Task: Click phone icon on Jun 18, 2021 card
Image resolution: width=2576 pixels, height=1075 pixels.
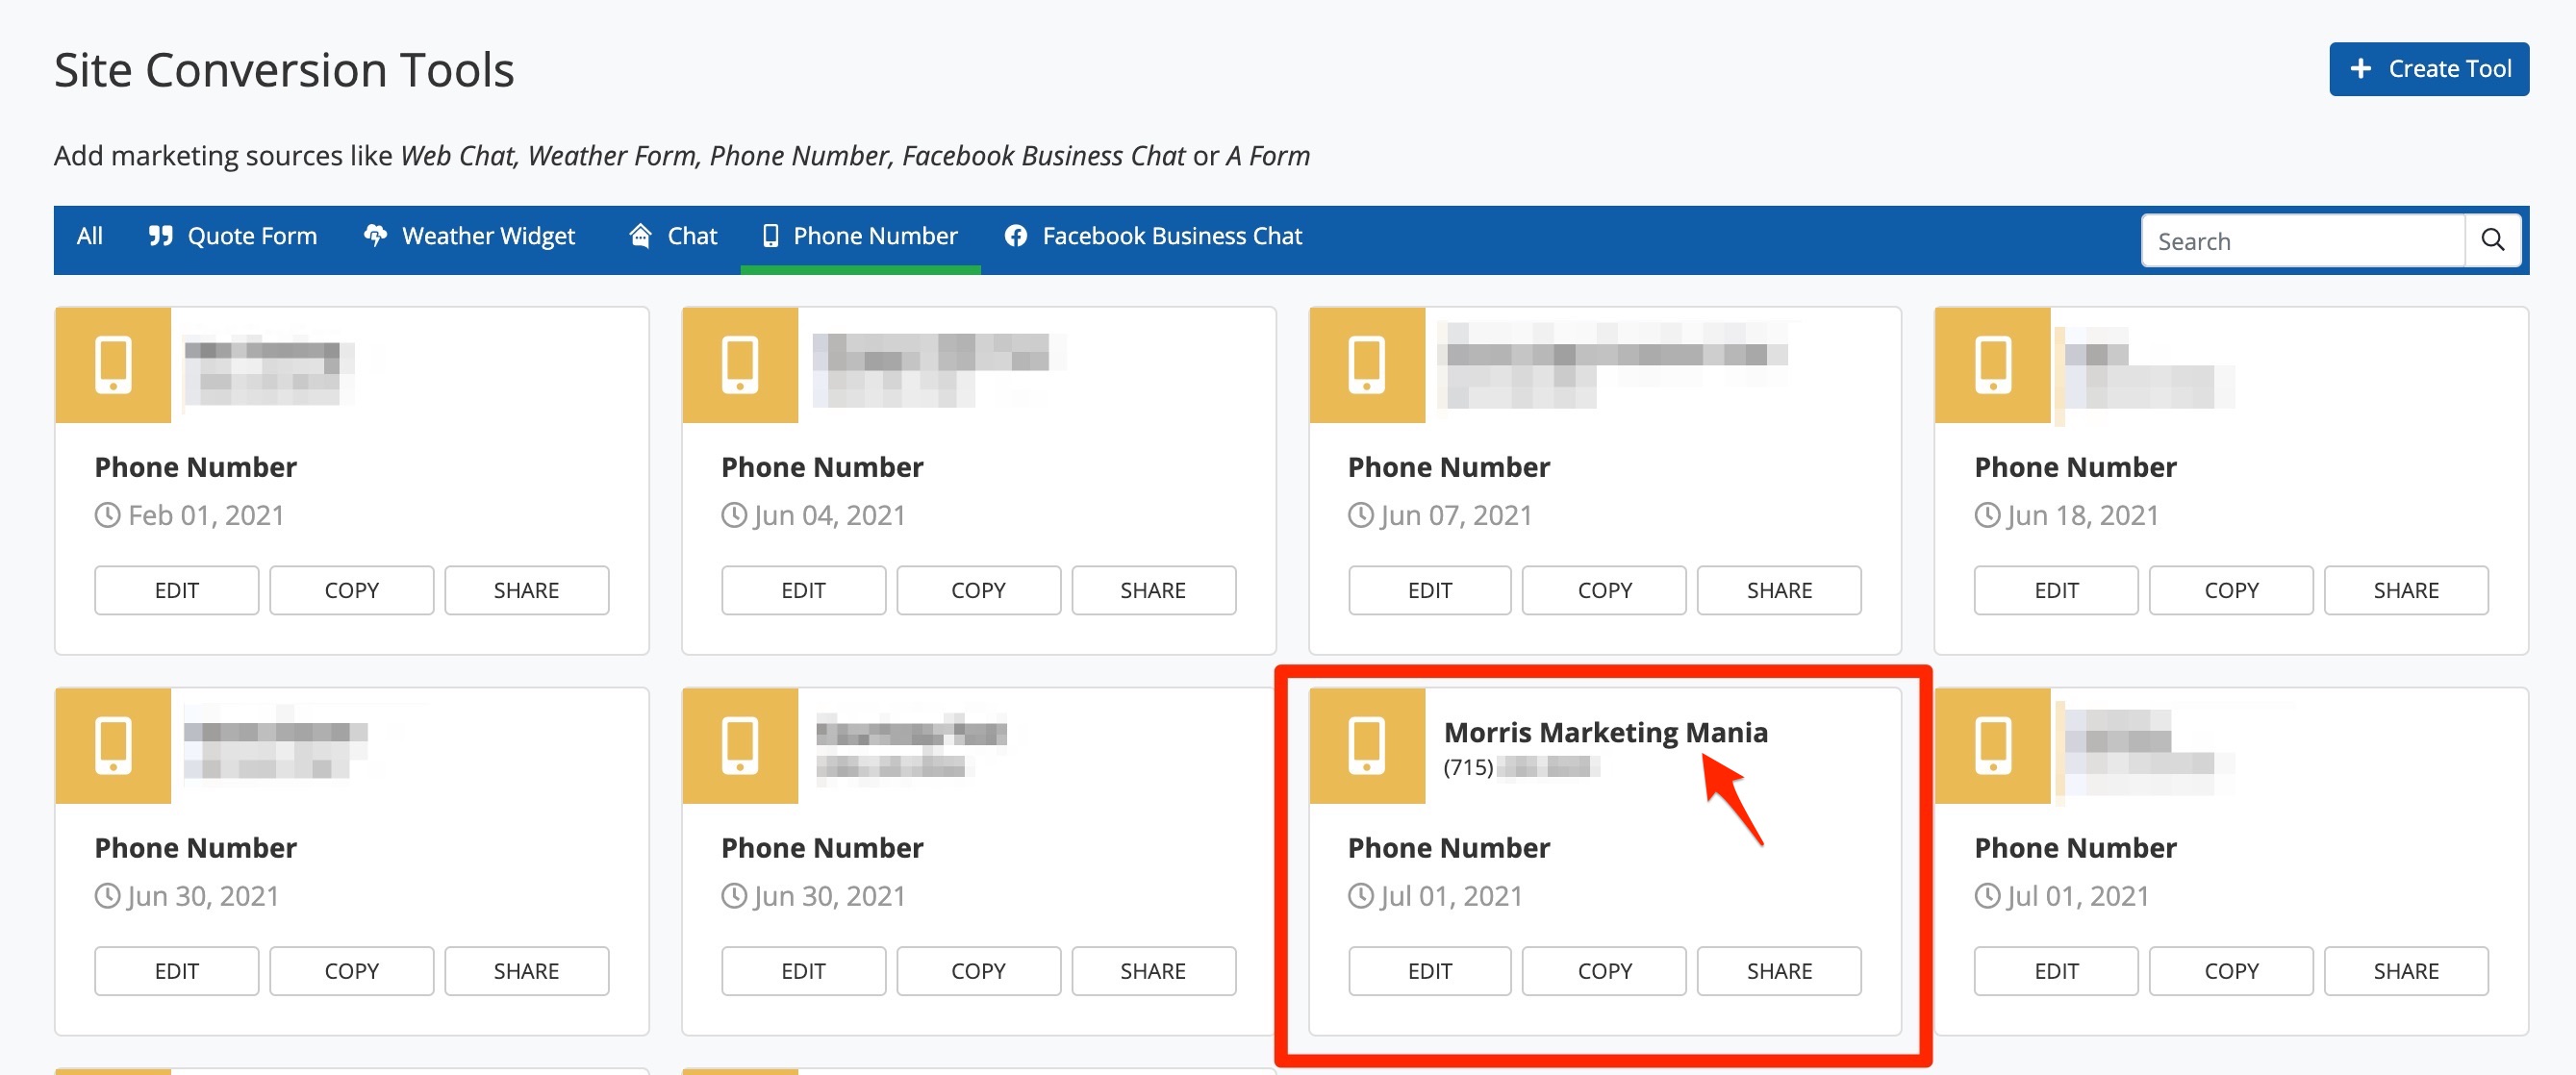Action: tap(1992, 365)
